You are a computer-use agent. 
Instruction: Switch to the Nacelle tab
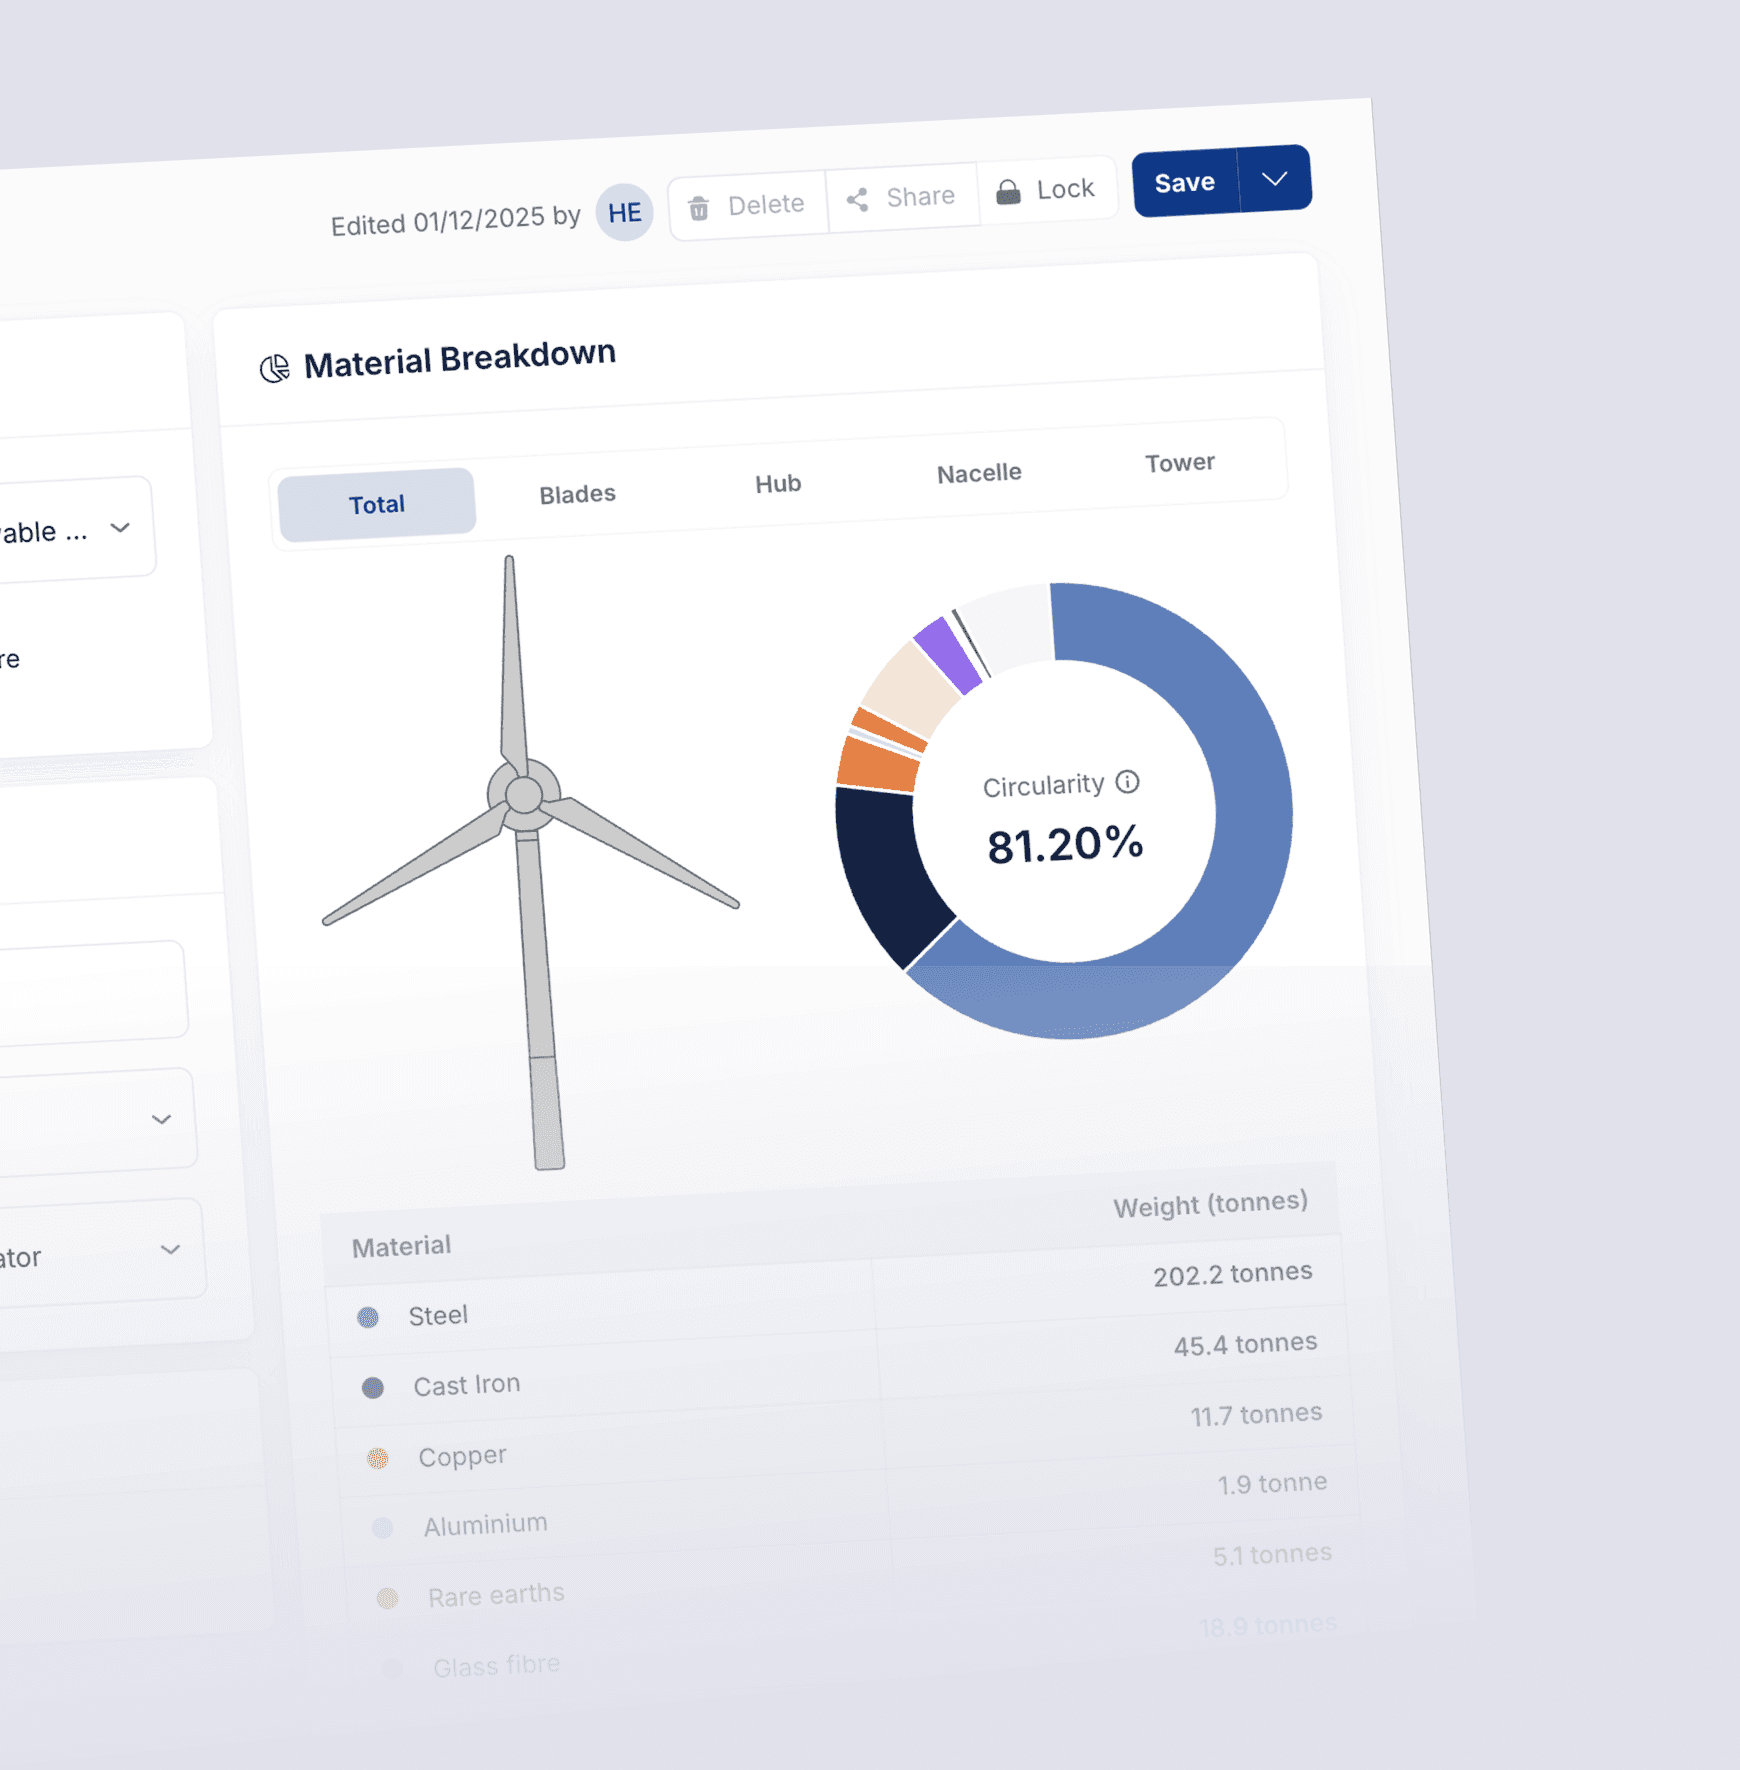pyautogui.click(x=979, y=473)
